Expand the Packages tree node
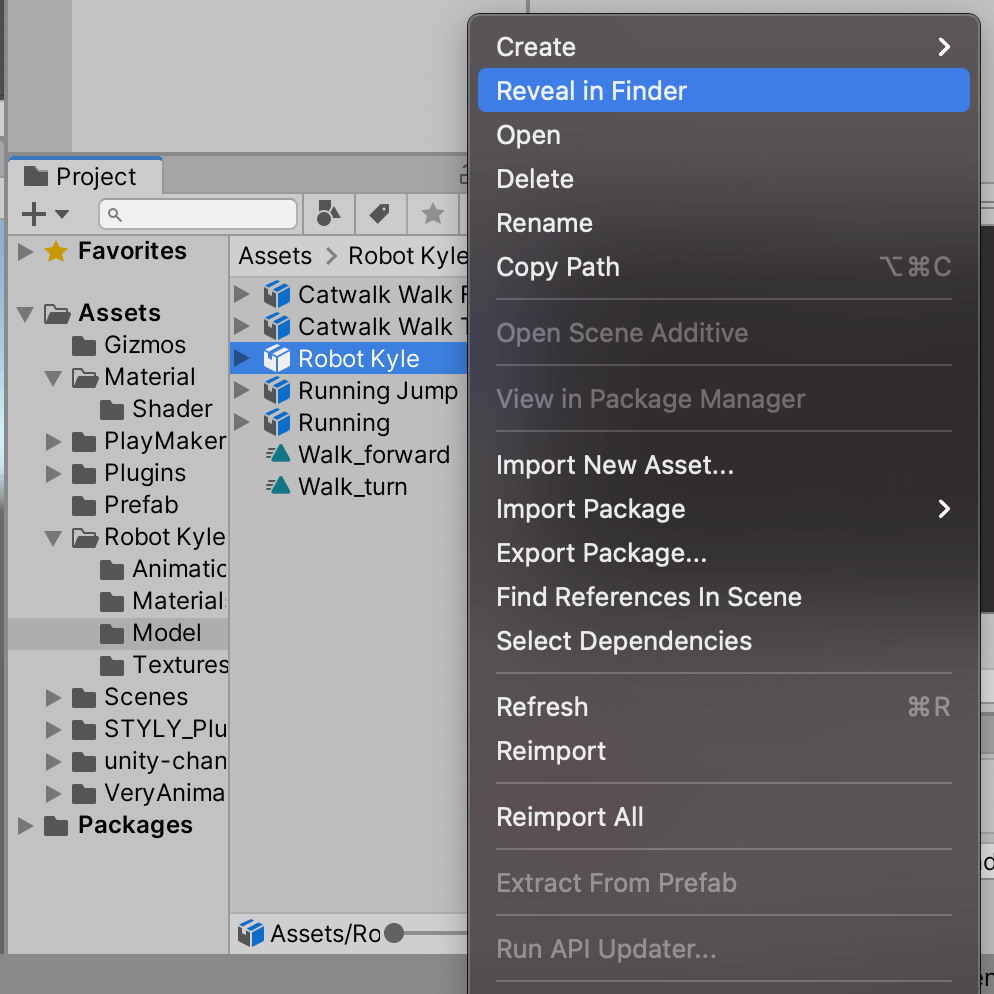The image size is (994, 994). pos(25,825)
